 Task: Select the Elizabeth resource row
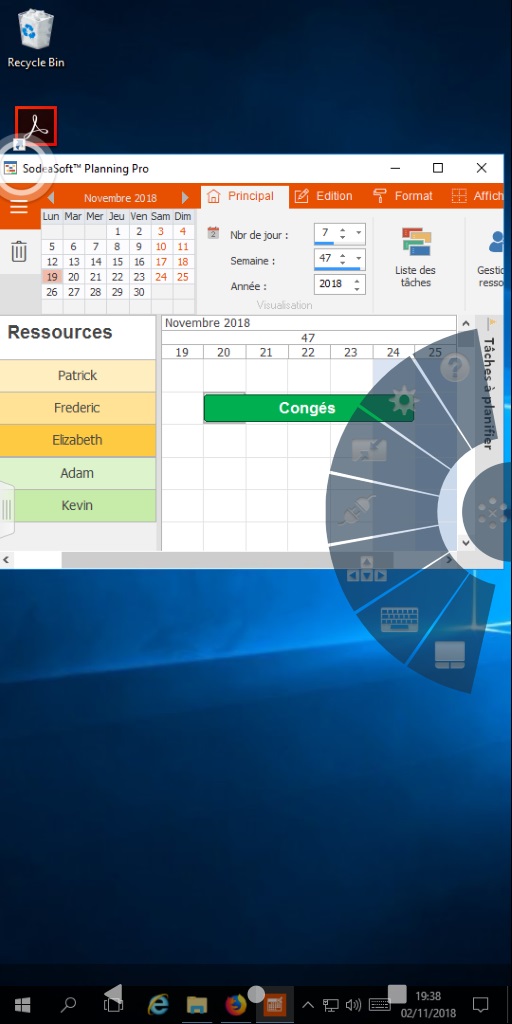[x=77, y=440]
